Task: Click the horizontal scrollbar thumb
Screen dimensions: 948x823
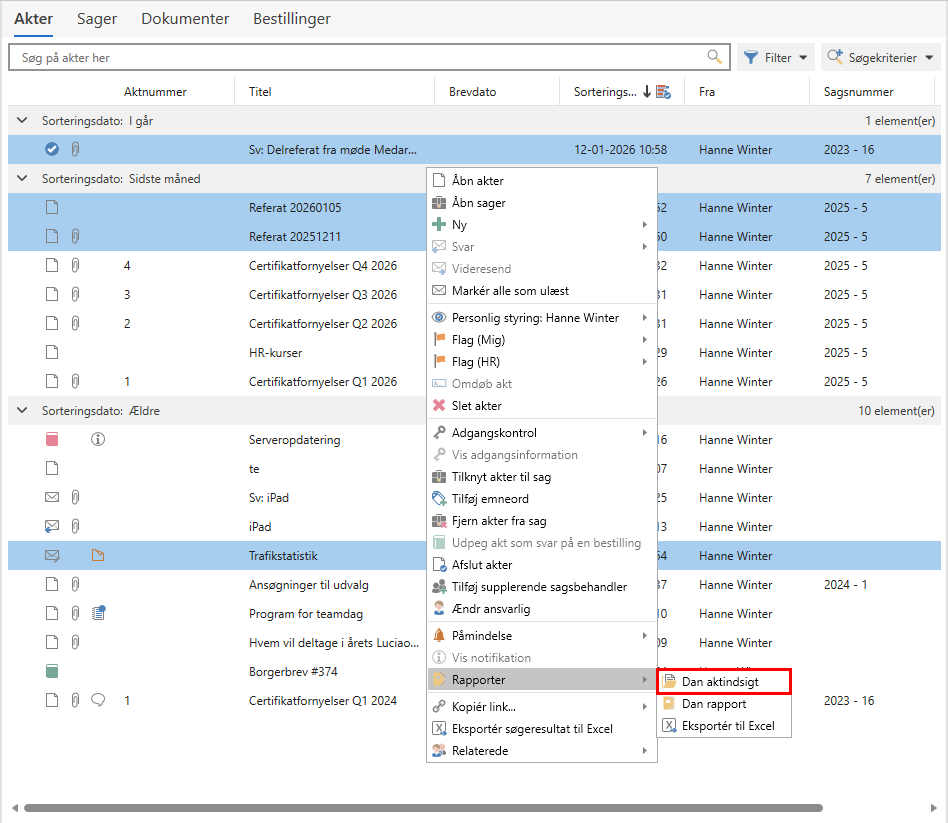Action: (423, 808)
